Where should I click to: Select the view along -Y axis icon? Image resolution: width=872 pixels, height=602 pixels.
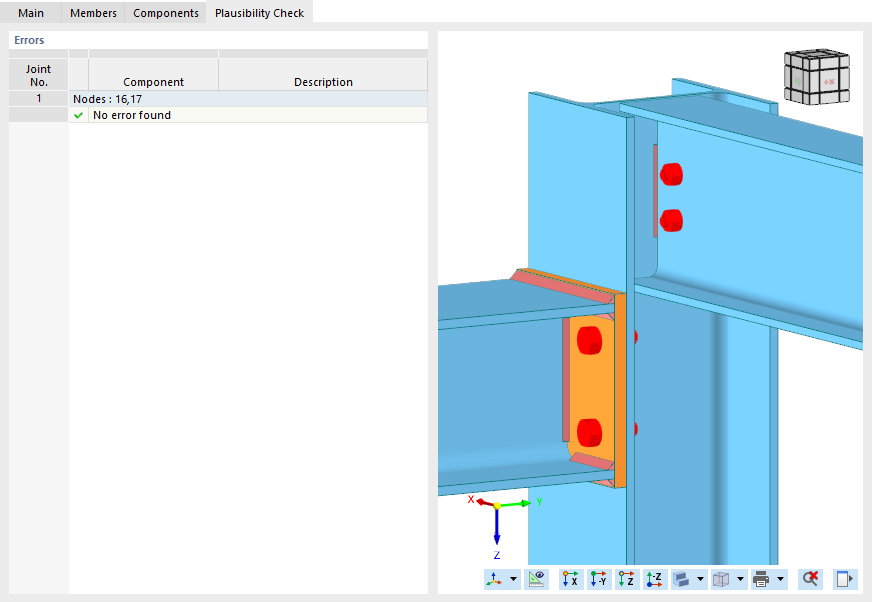tap(598, 579)
